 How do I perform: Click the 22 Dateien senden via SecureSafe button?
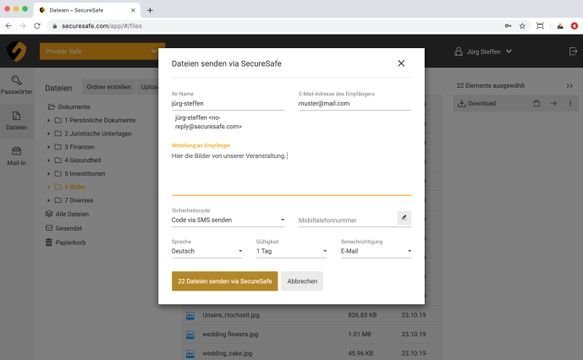(225, 281)
